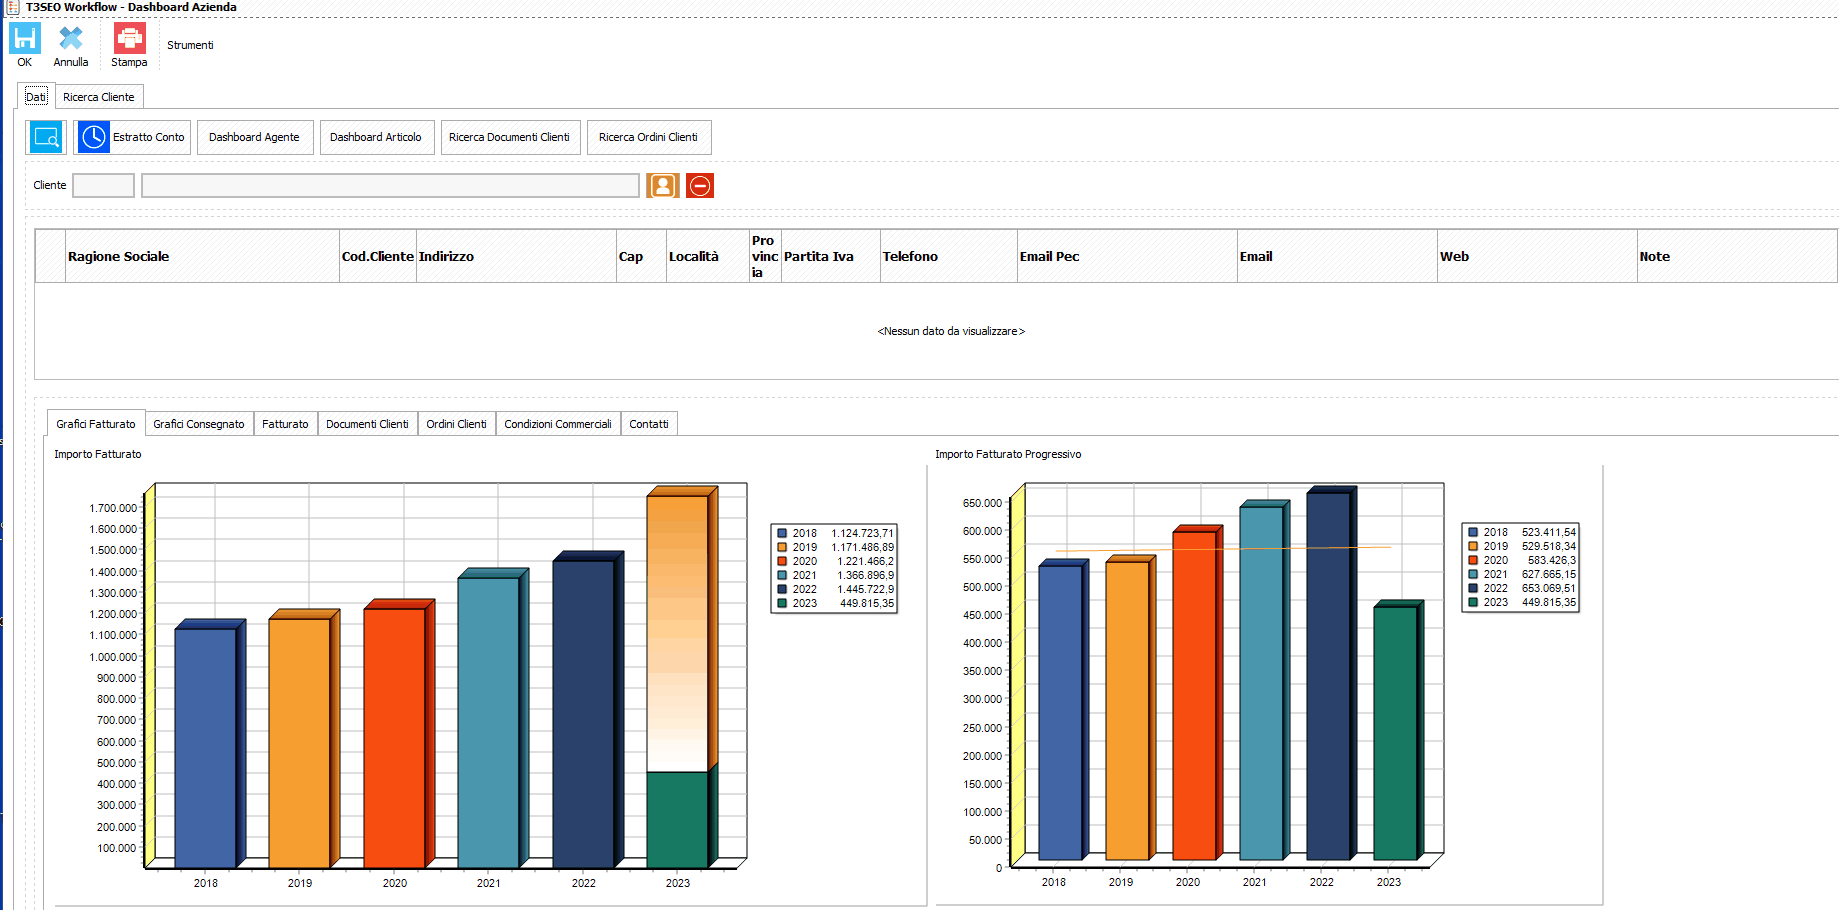Click 2023 legend swatch in Progressivo legend
This screenshot has width=1839, height=910.
[1473, 602]
